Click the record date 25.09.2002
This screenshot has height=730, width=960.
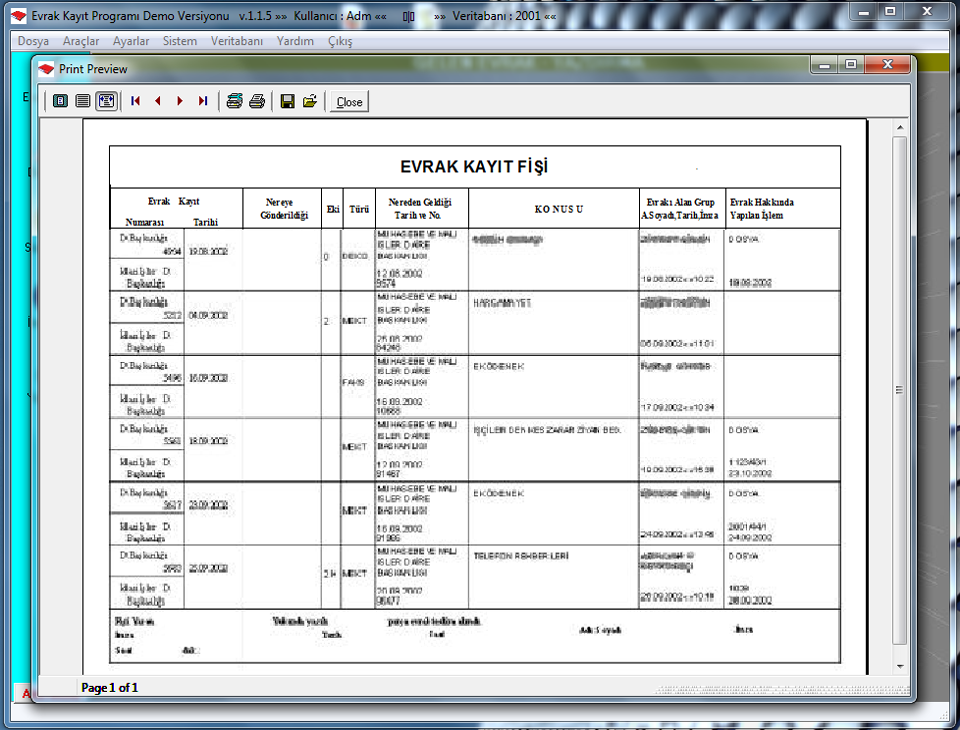[208, 569]
